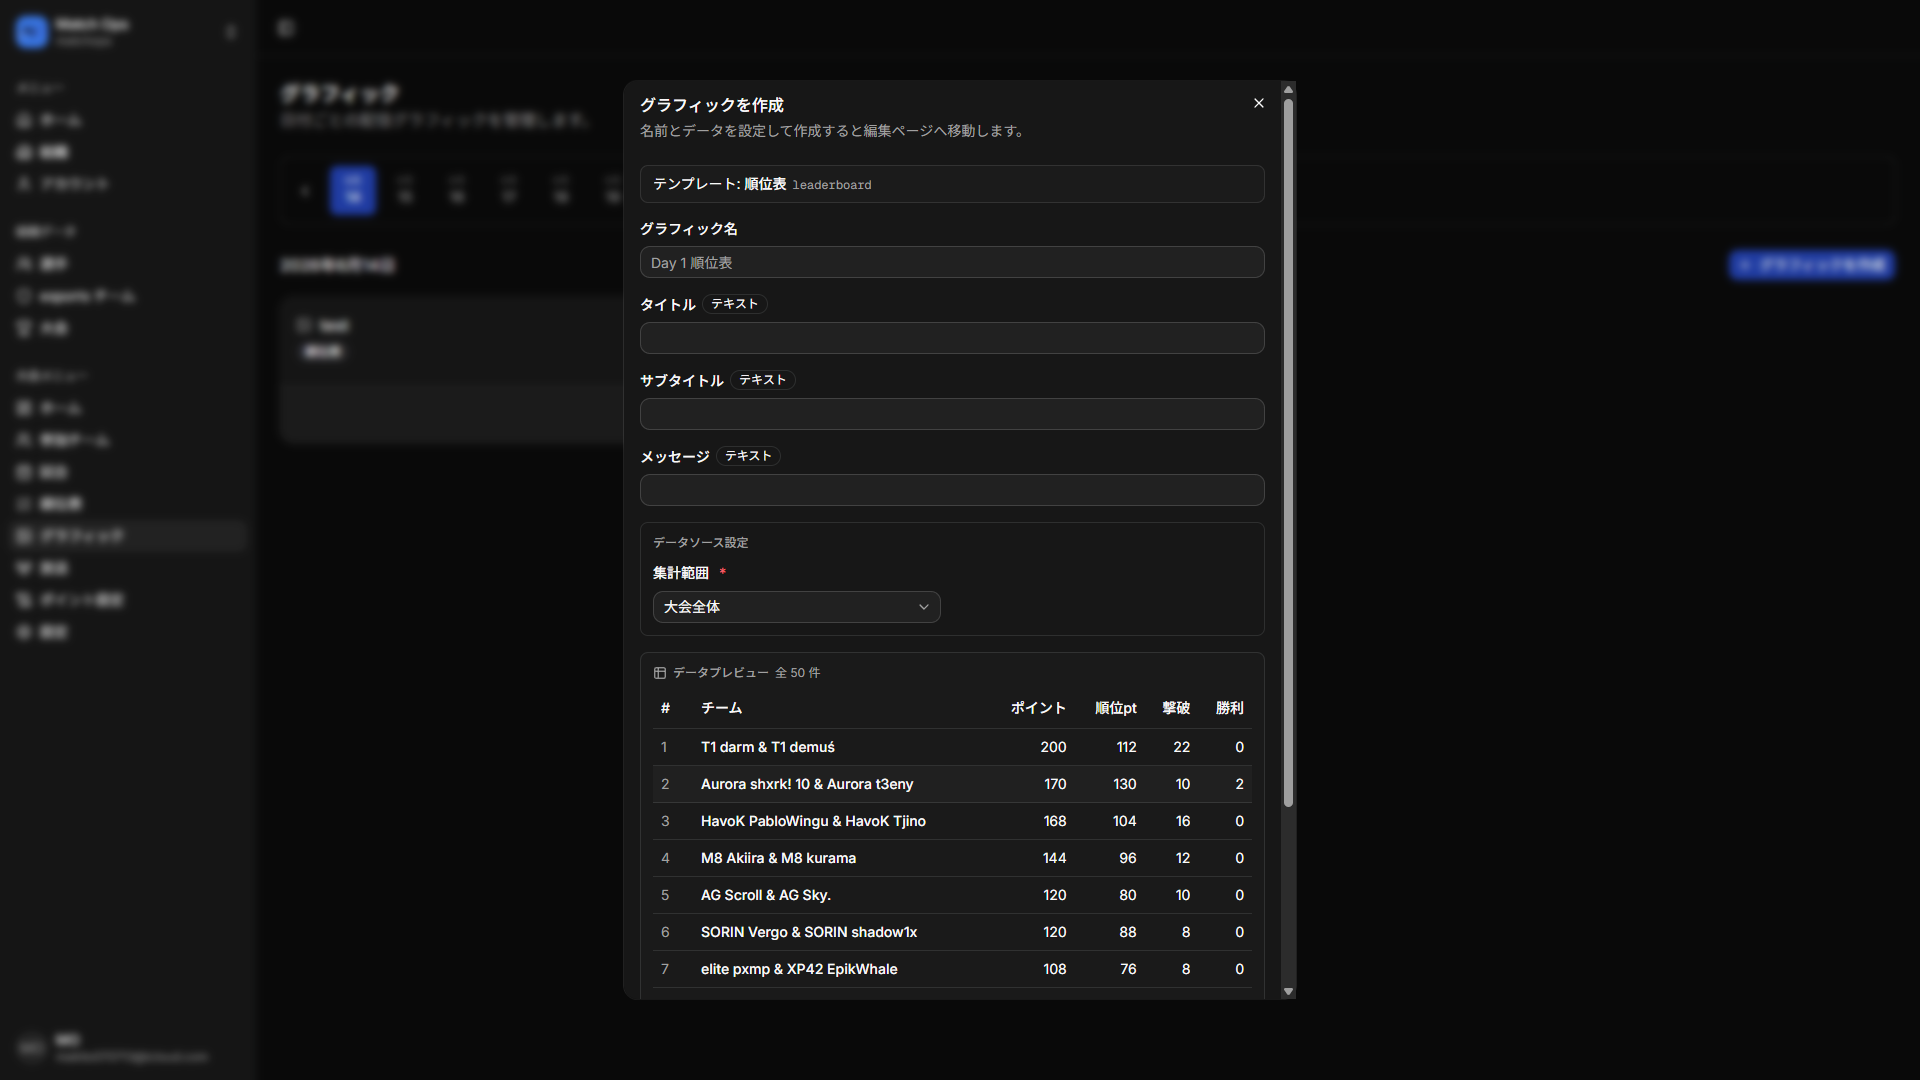Select team elite pxmp & XP42 EpikWhale

(x=799, y=969)
